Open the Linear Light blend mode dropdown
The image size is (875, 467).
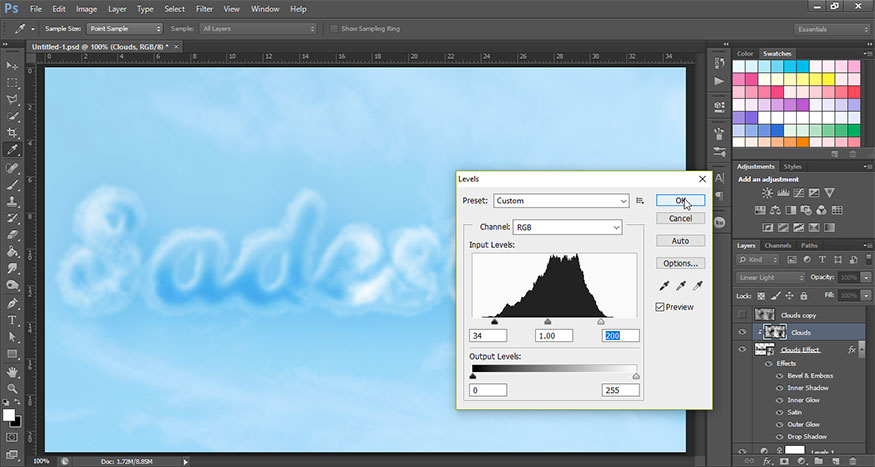click(x=771, y=277)
